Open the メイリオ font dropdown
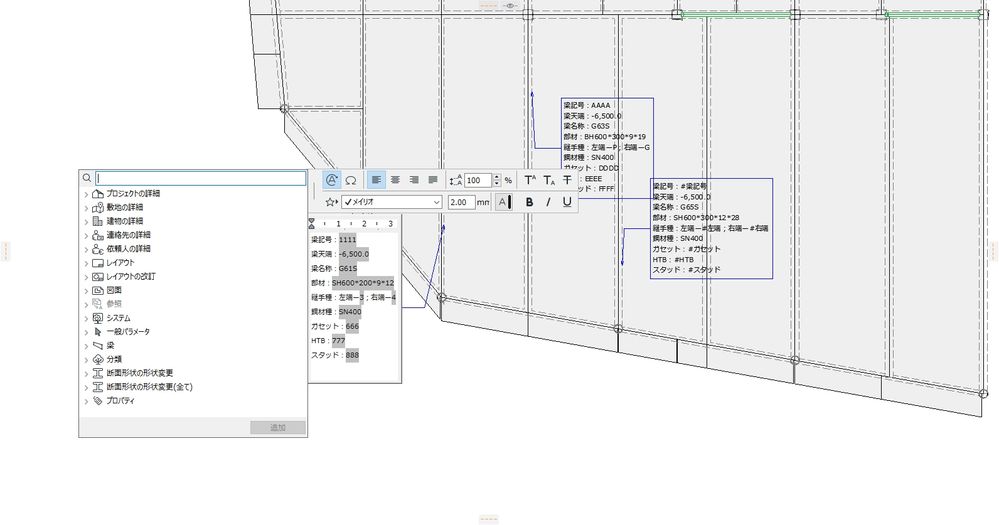Image resolution: width=999 pixels, height=525 pixels. (392, 202)
